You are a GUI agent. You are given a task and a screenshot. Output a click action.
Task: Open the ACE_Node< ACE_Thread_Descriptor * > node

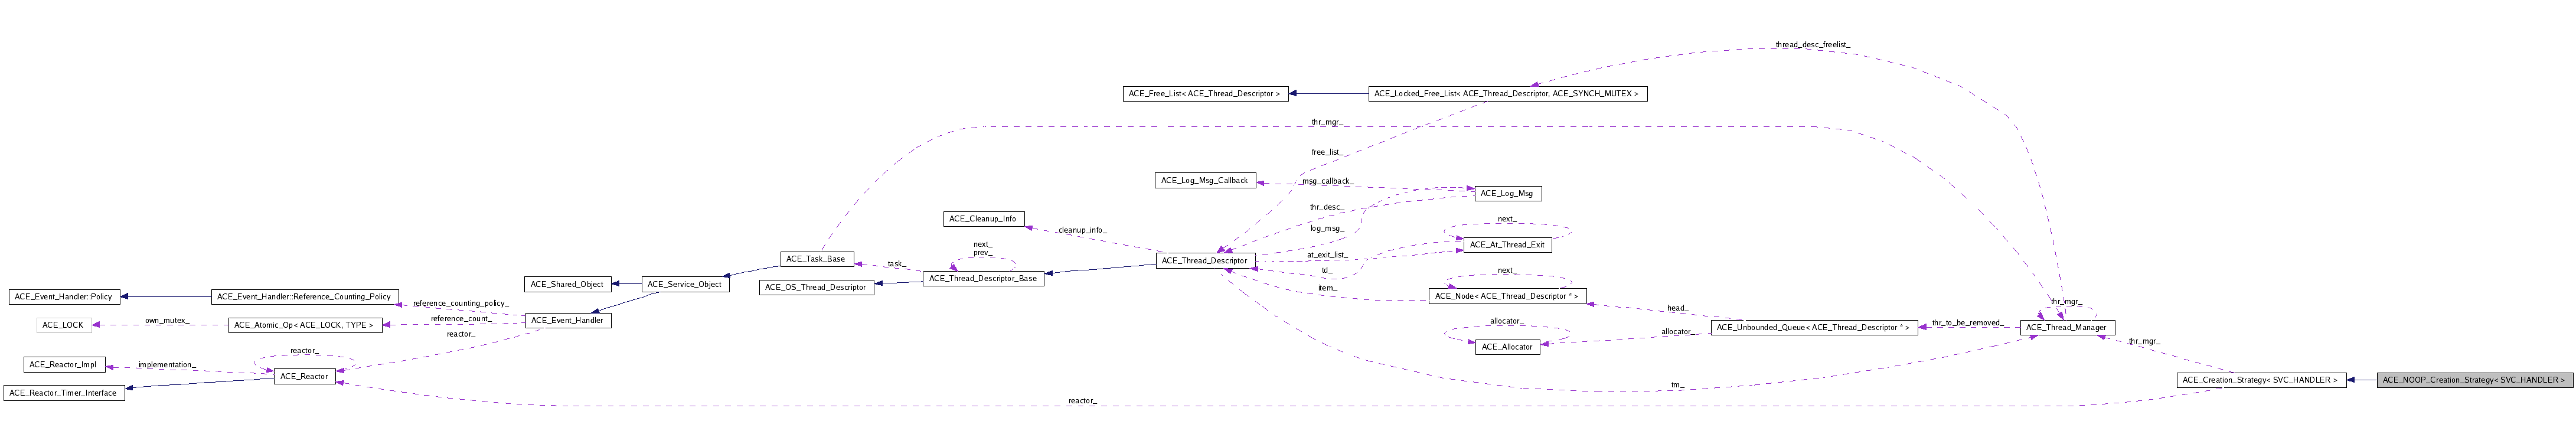[x=1507, y=296]
